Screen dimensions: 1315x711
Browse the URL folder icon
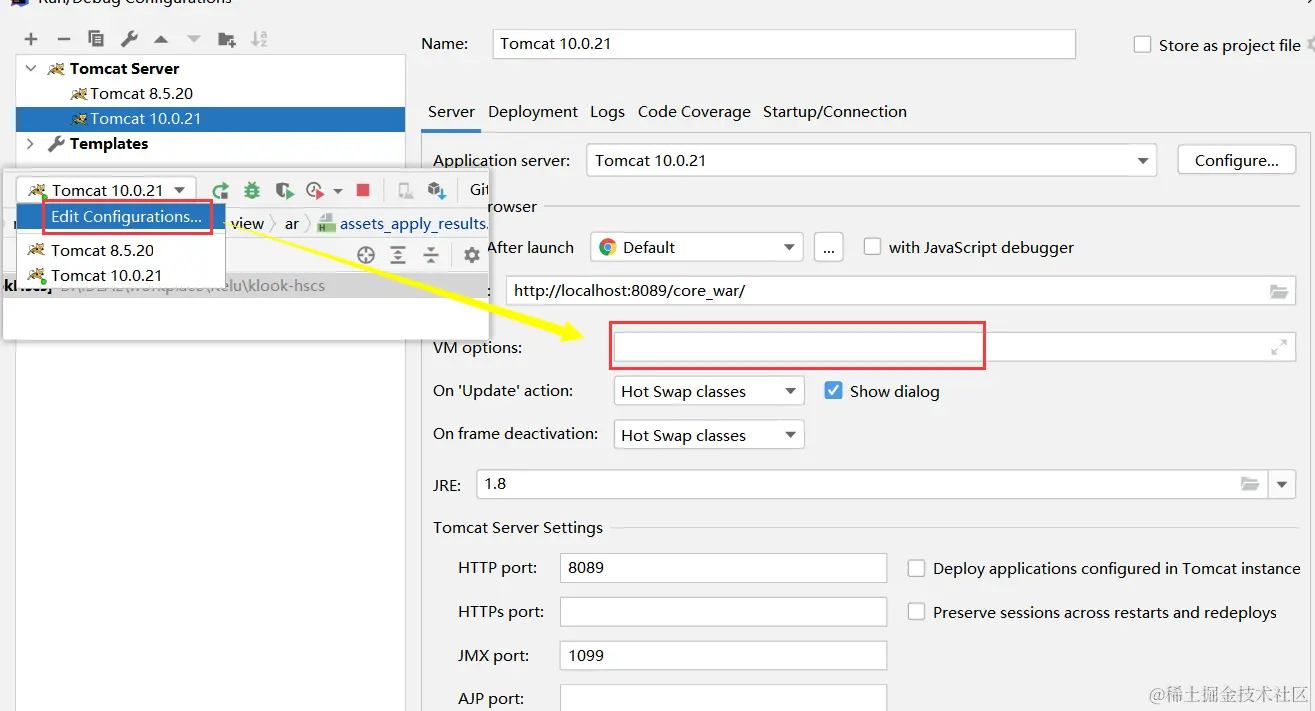pos(1279,291)
